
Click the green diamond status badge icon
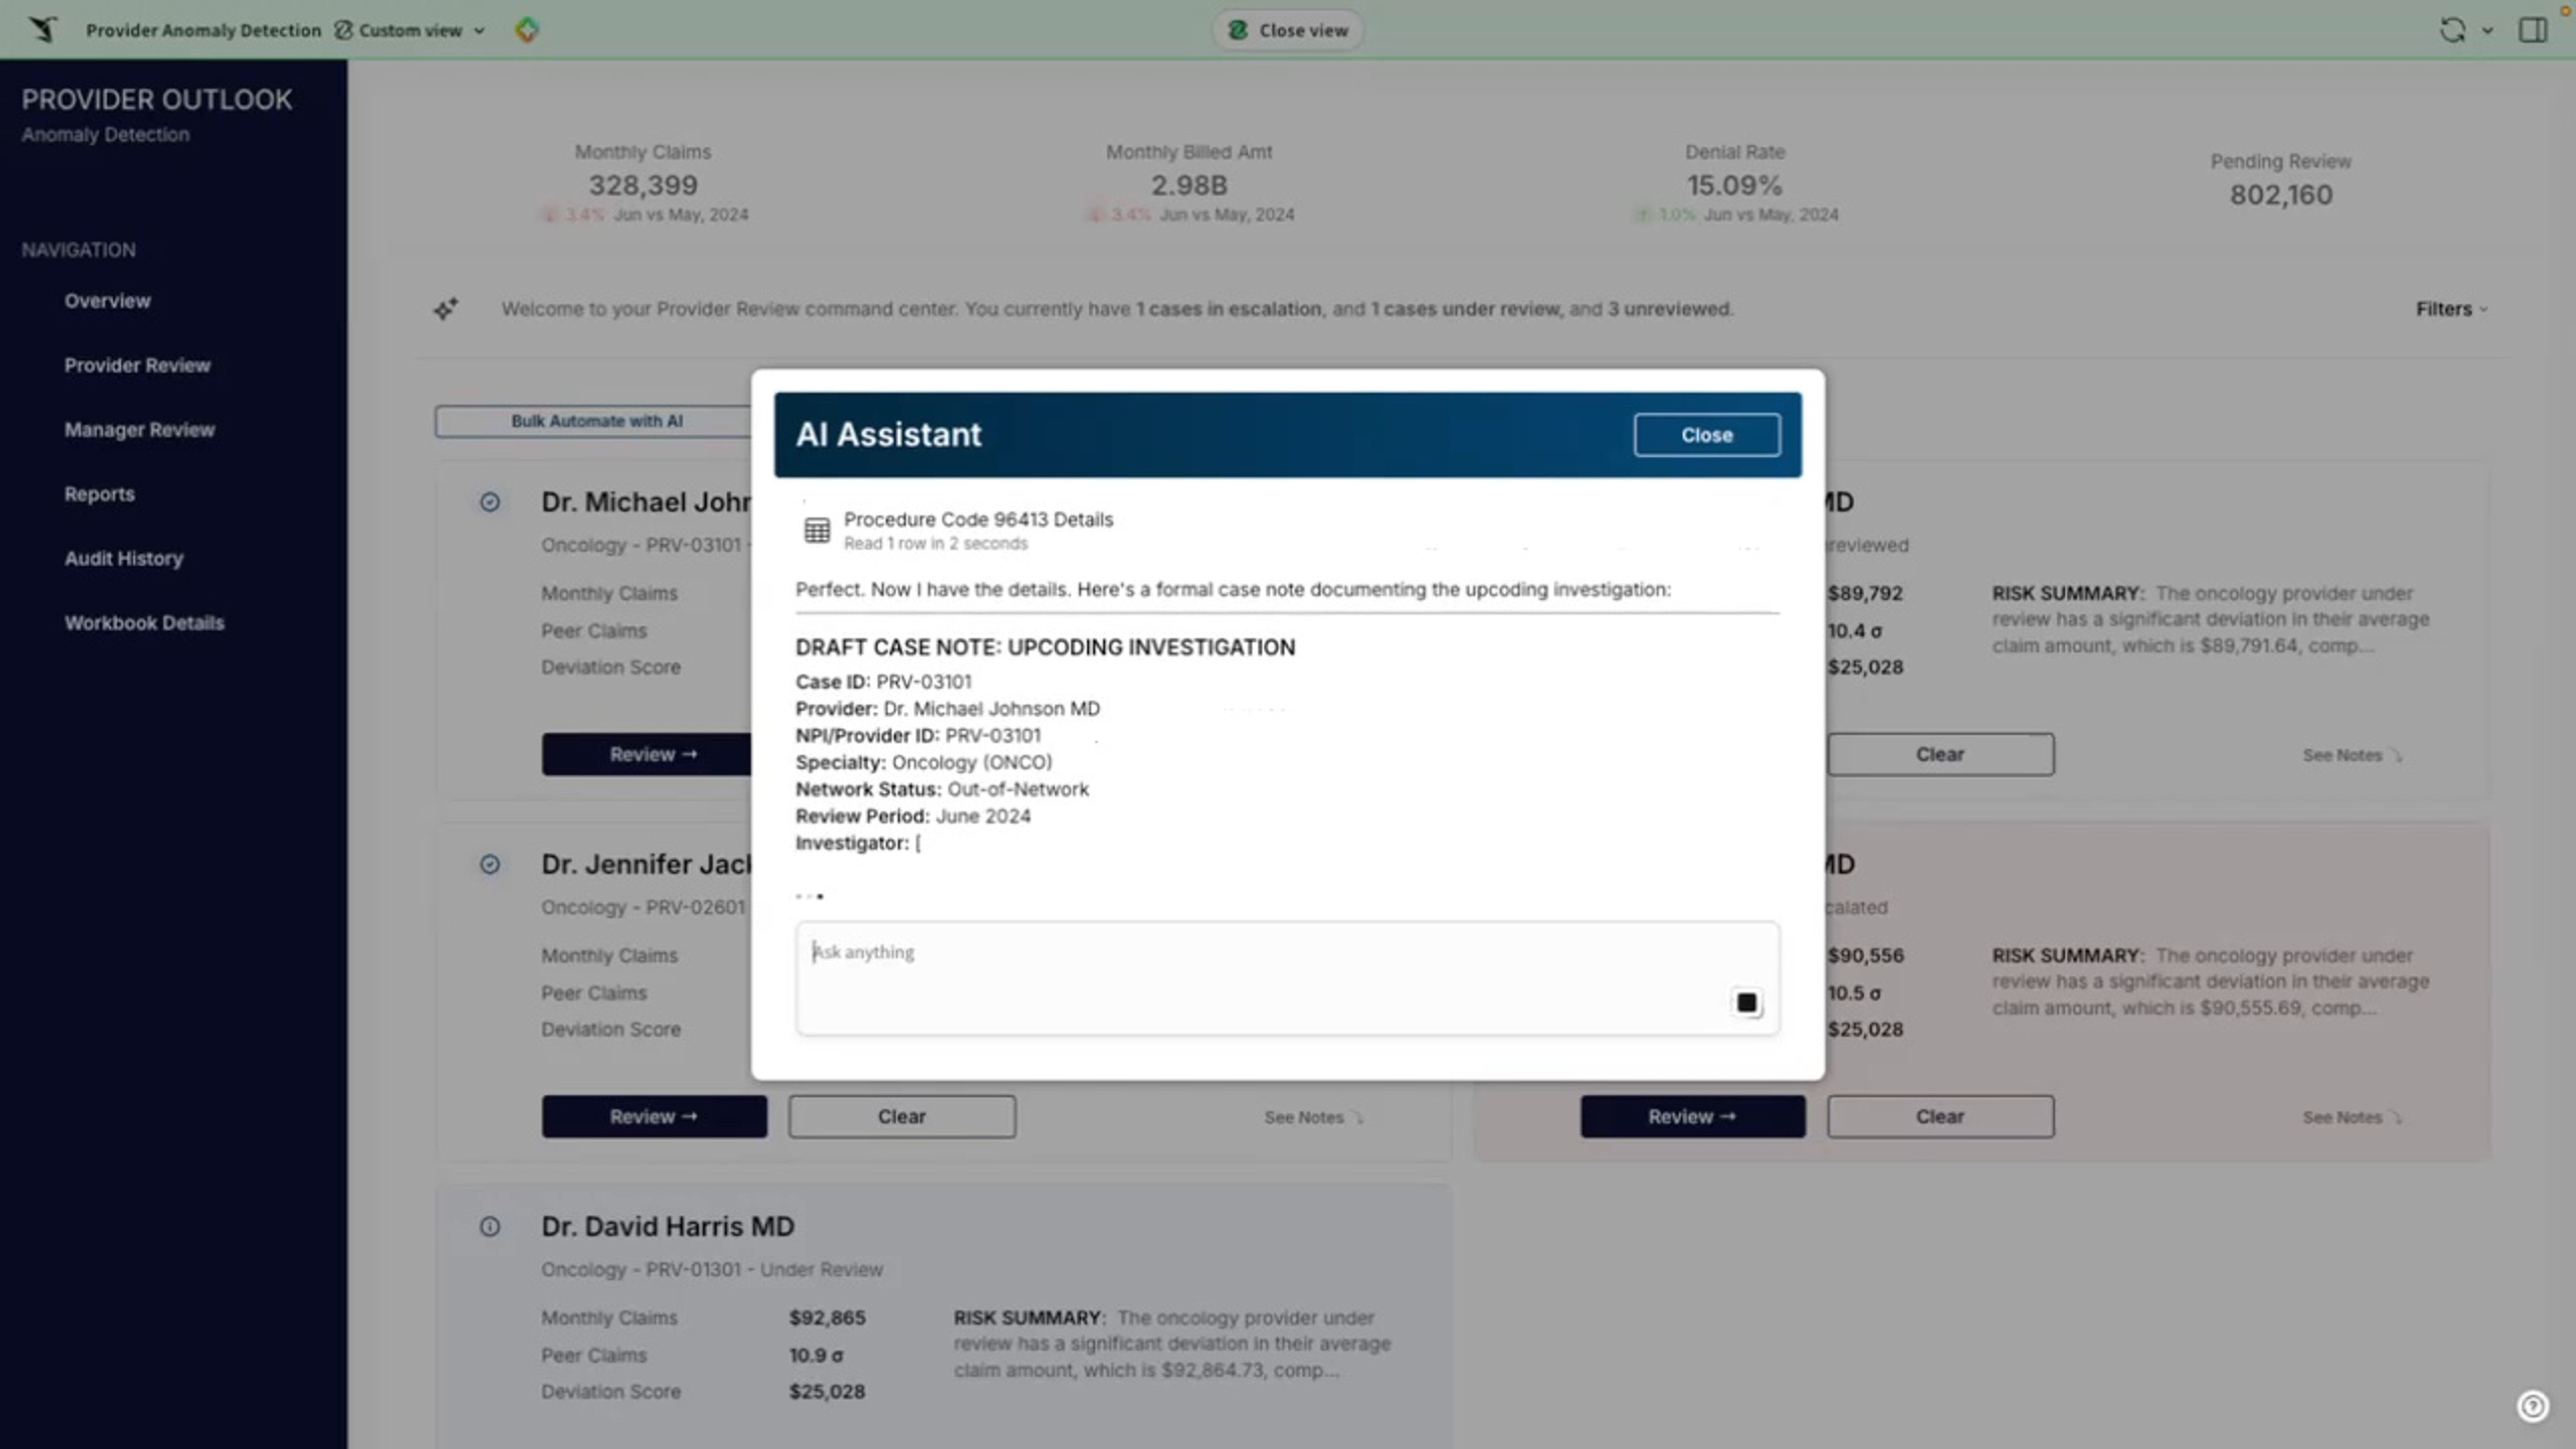coord(527,30)
